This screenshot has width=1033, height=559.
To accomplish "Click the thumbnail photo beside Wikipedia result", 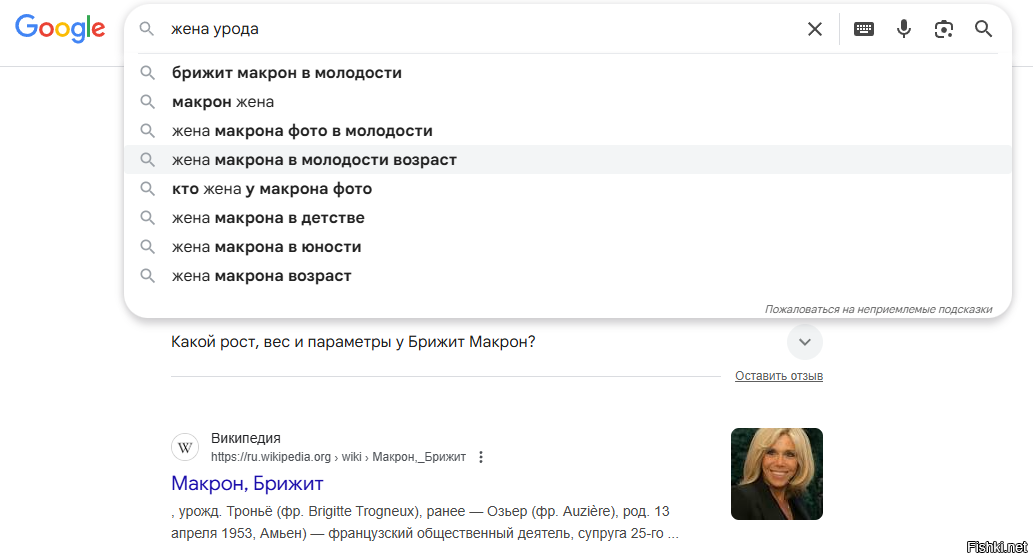I will click(776, 474).
